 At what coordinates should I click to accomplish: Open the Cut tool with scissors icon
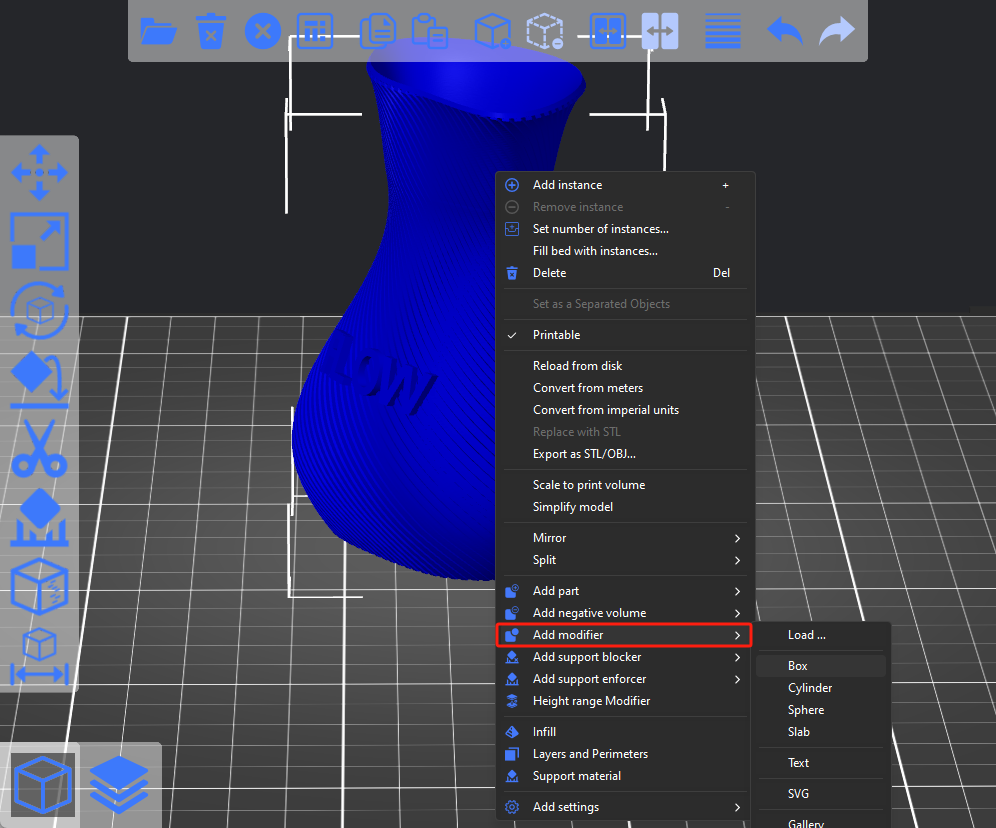click(x=39, y=449)
